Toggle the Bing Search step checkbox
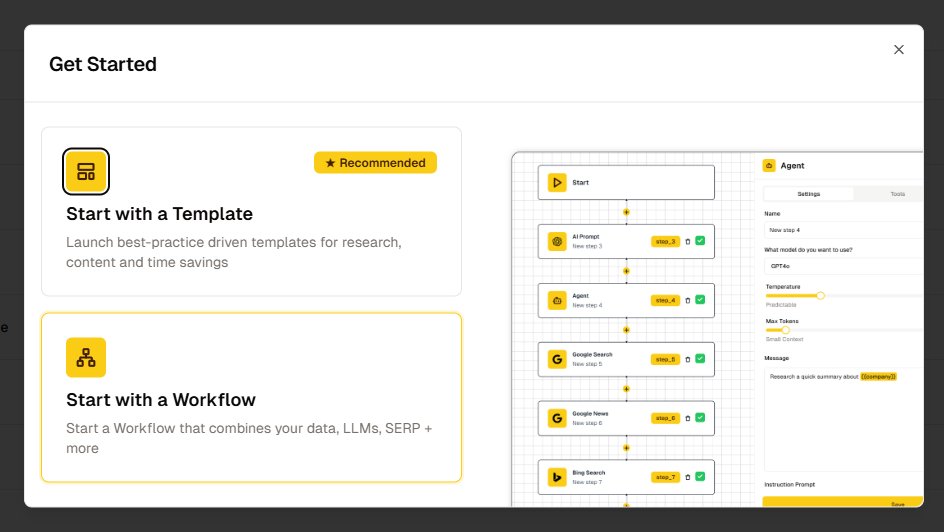 (700, 476)
